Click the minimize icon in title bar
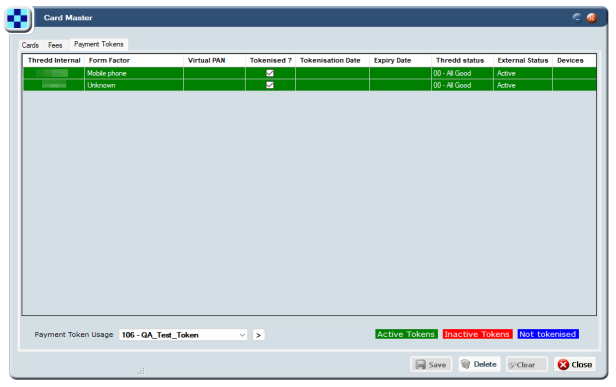 click(x=577, y=17)
